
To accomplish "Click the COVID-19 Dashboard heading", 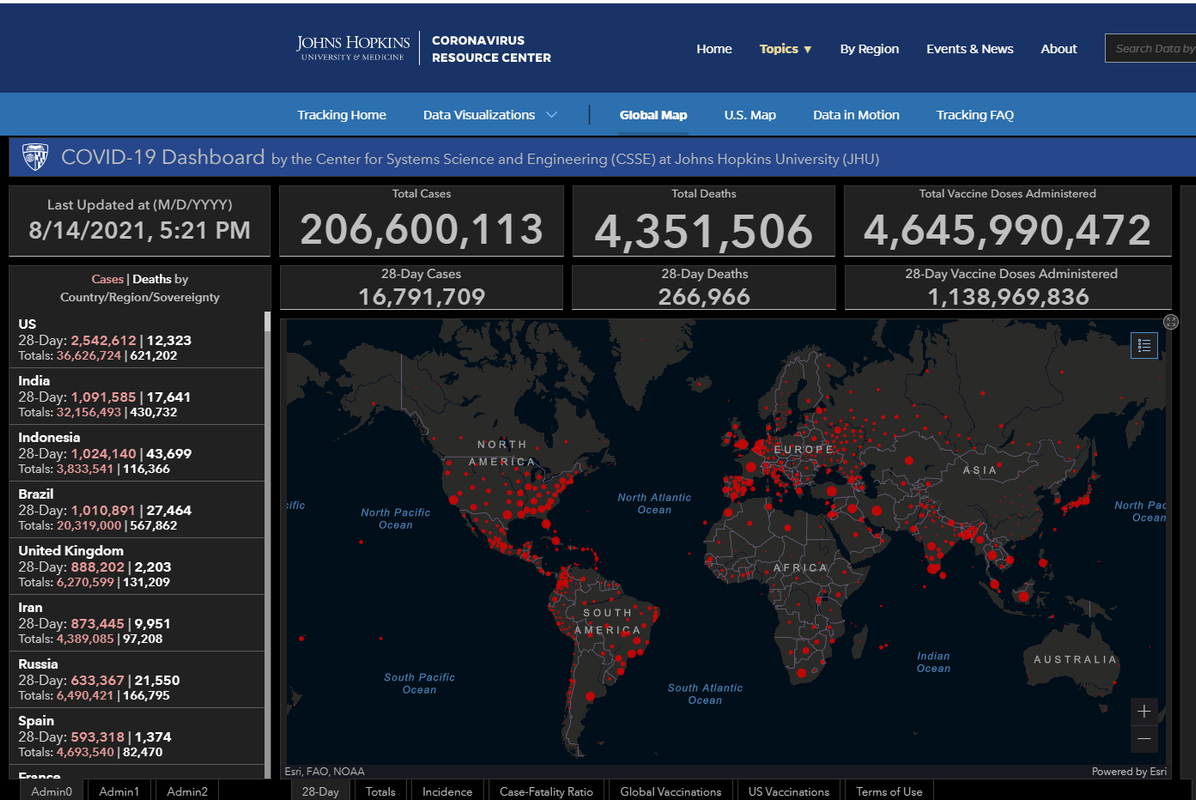I will pos(162,157).
